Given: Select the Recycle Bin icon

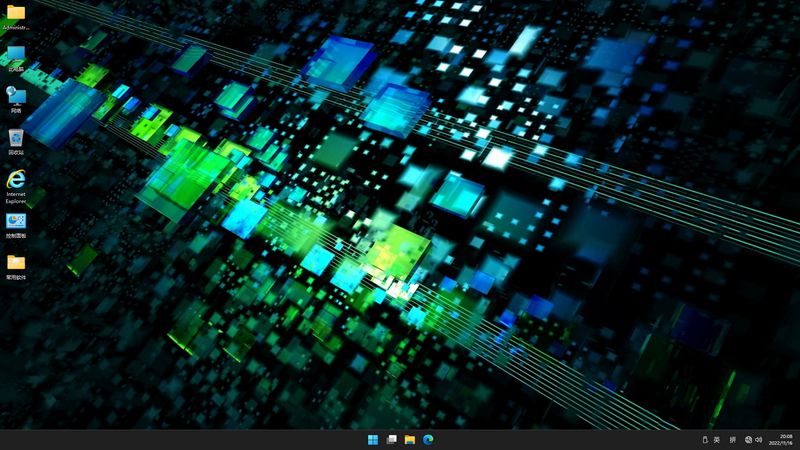Looking at the screenshot, I should pos(16,138).
